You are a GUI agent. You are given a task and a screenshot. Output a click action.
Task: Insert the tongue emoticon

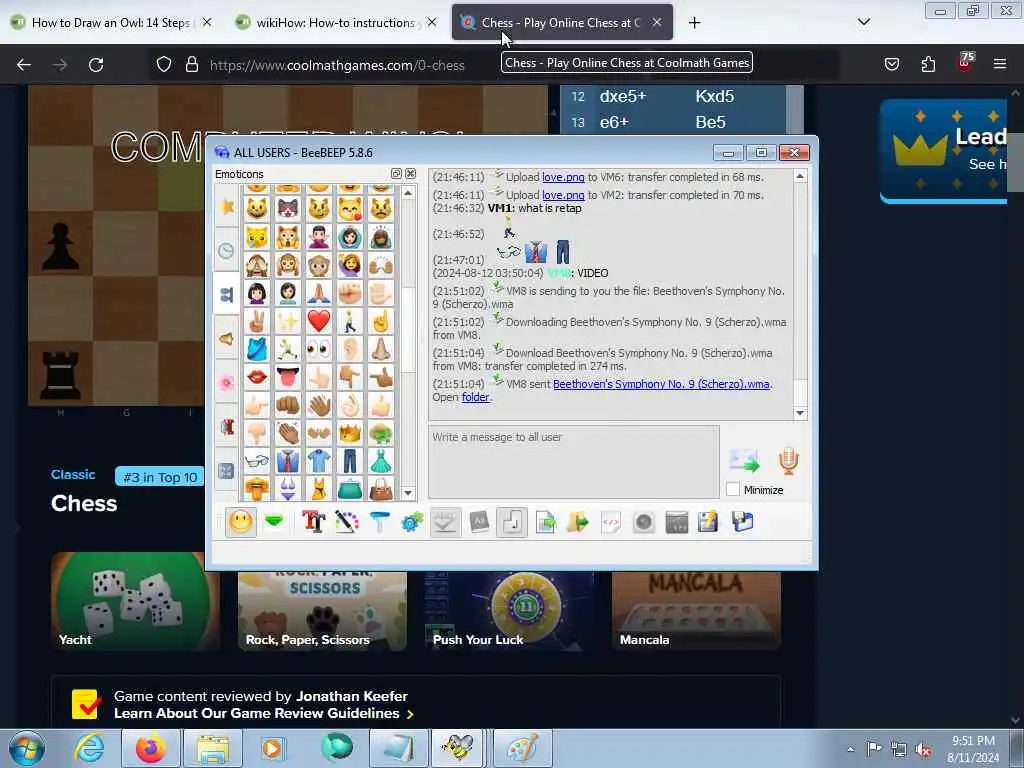(287, 377)
